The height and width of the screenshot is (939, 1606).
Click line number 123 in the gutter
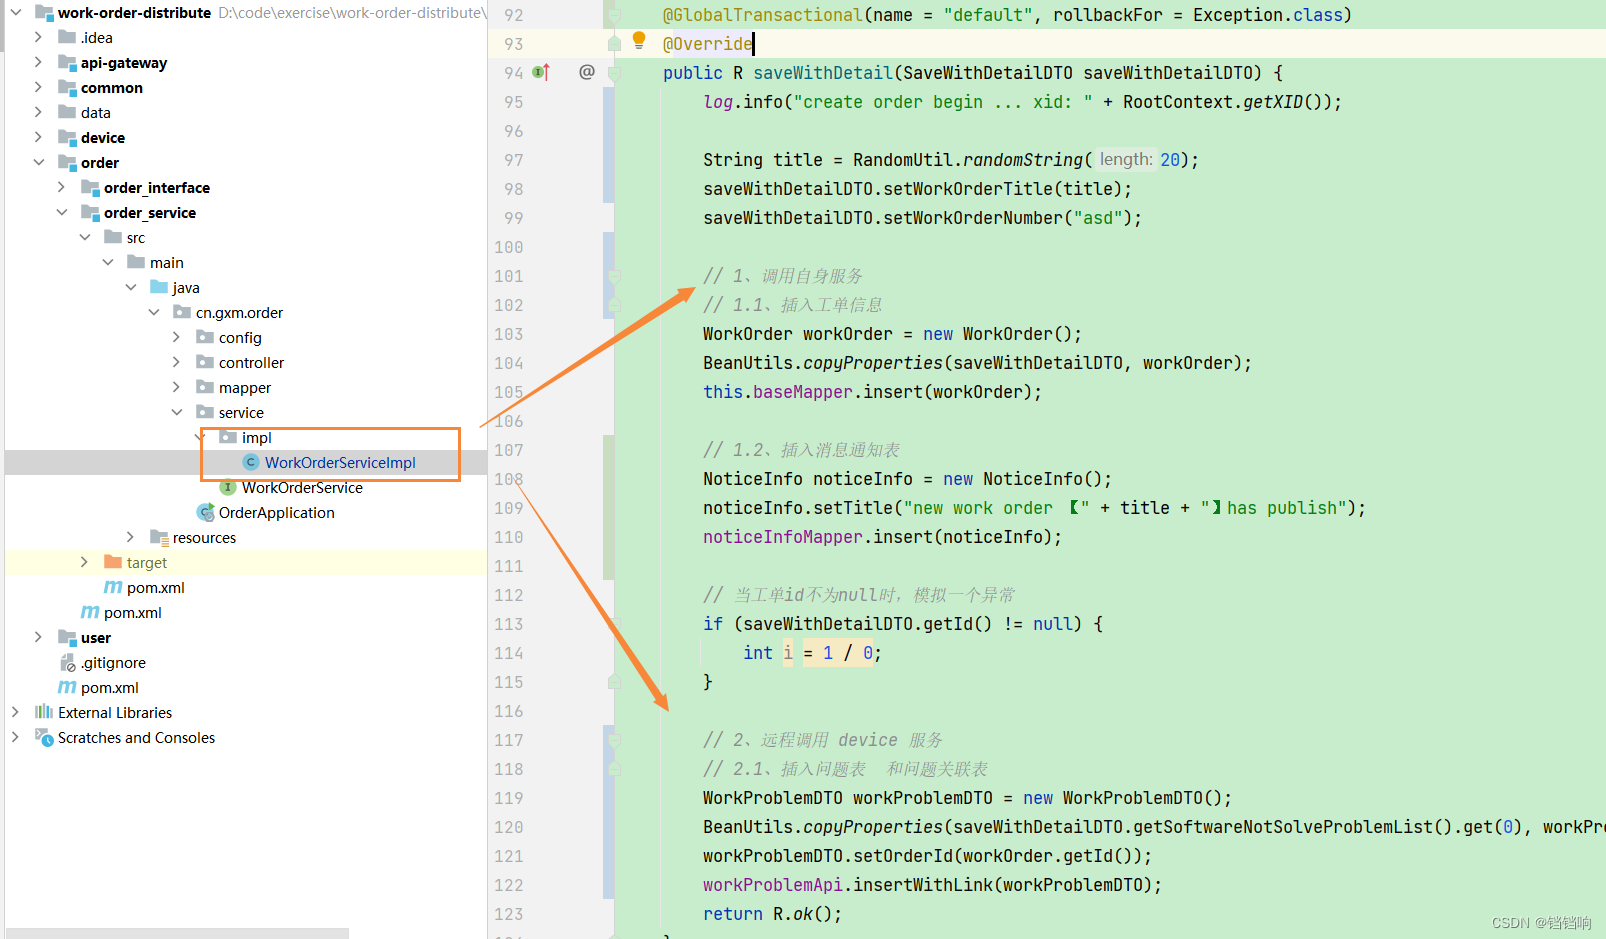tap(508, 914)
